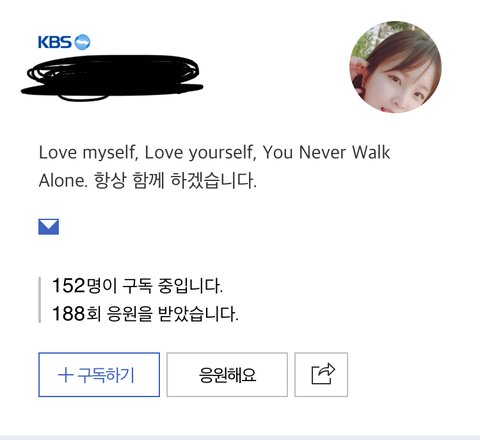
Task: Click the gray bar beside the stats
Action: coord(40,300)
